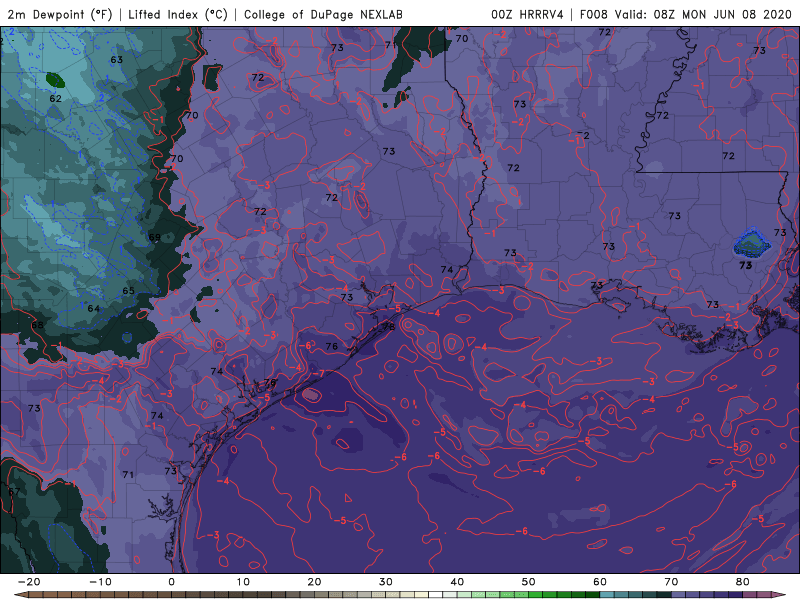
Task: Click the '2m Dewpoint (°F)' title text
Action: coord(60,14)
